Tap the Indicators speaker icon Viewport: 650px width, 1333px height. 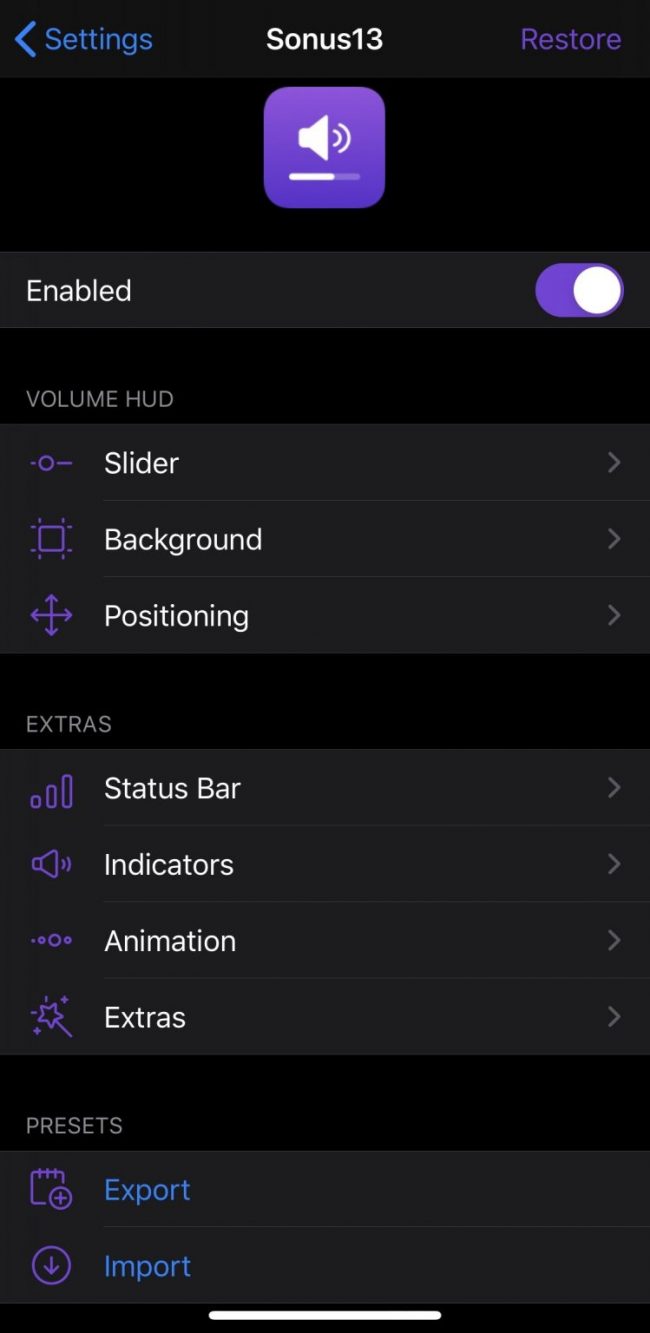(x=51, y=865)
